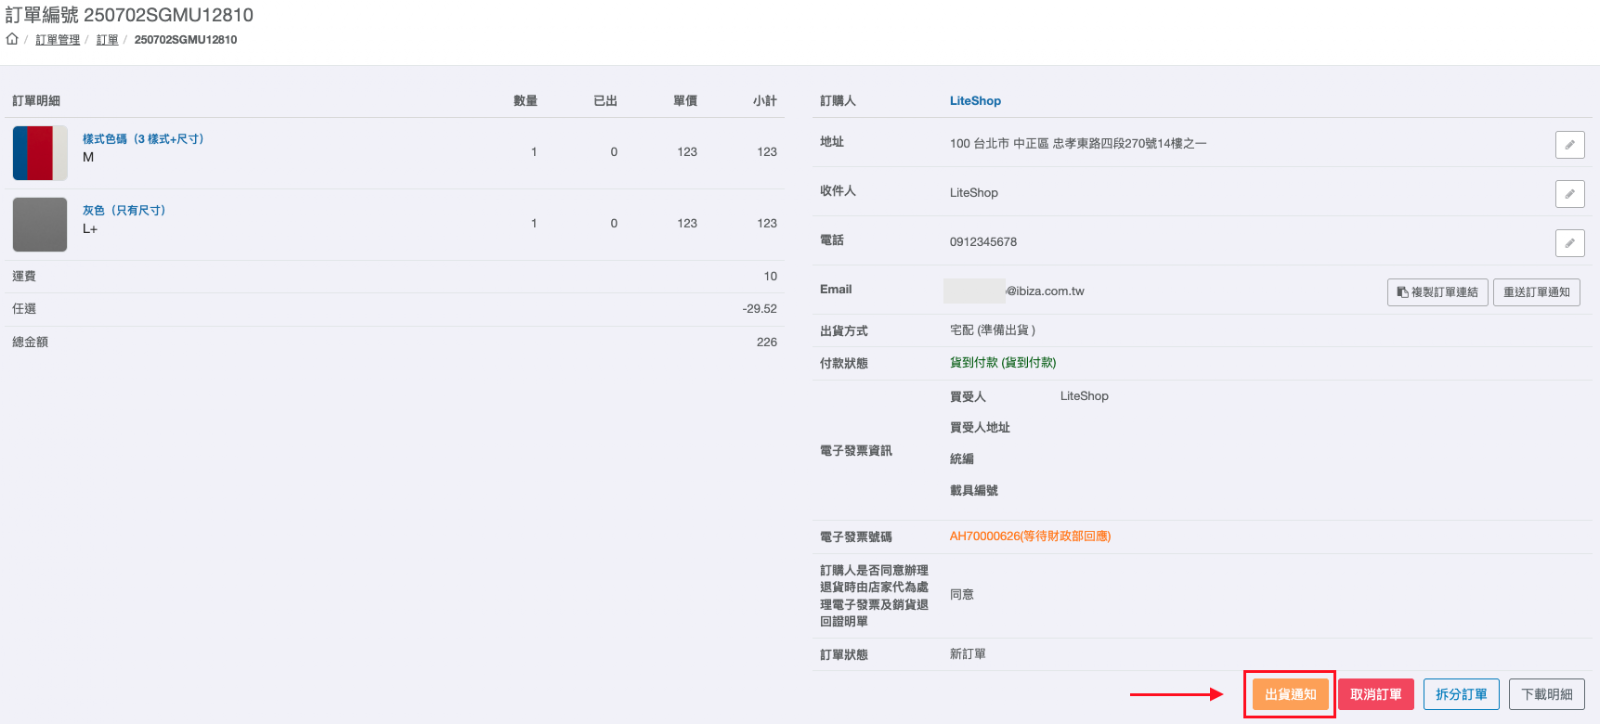Click the 複製訂單連結 button
Viewport: 1600px width, 724px height.
(x=1437, y=292)
